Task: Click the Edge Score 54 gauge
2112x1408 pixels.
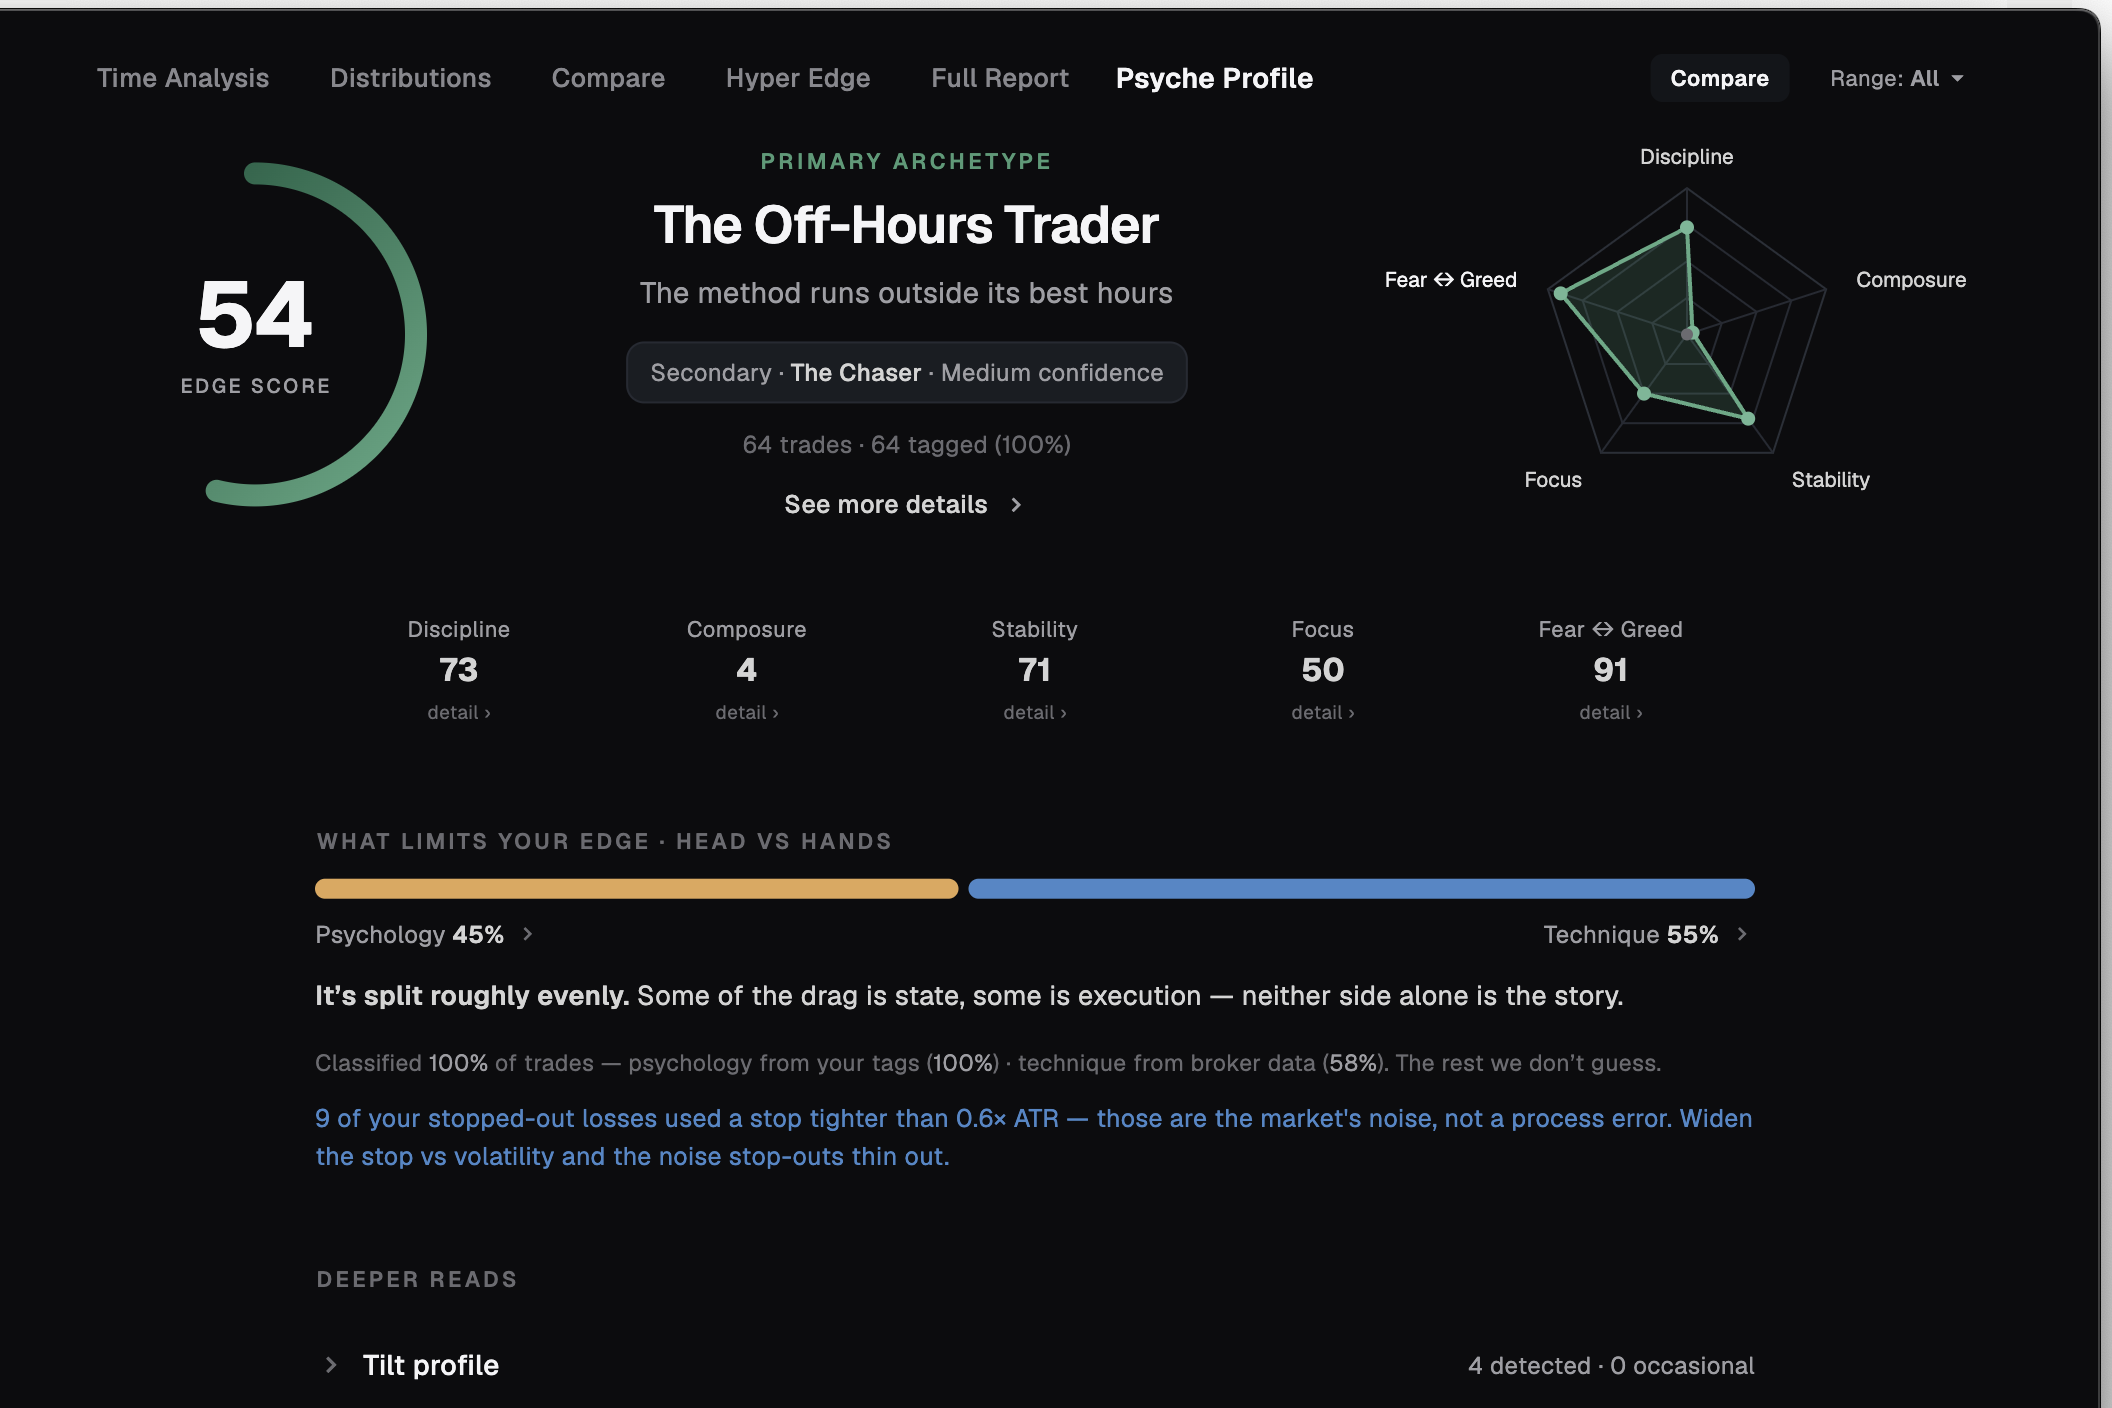Action: pos(256,334)
